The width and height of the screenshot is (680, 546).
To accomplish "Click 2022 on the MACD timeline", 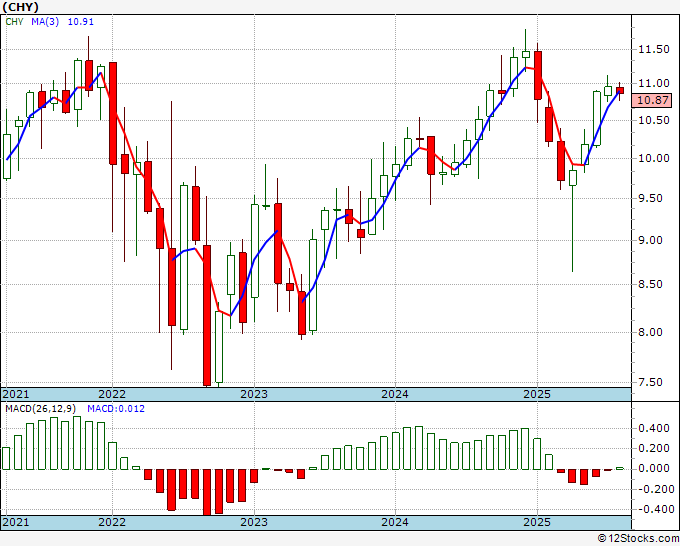I will point(112,522).
